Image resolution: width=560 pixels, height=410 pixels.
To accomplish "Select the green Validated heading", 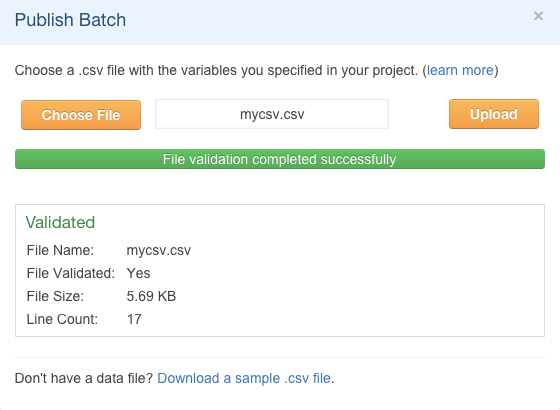I will point(60,222).
